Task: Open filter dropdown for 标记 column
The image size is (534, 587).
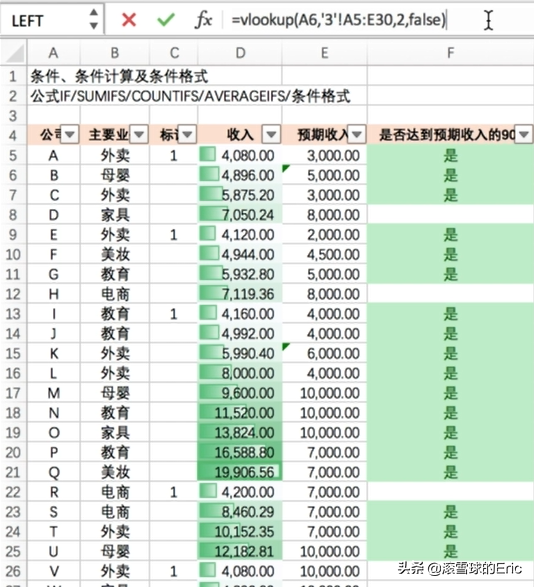Action: 187,134
